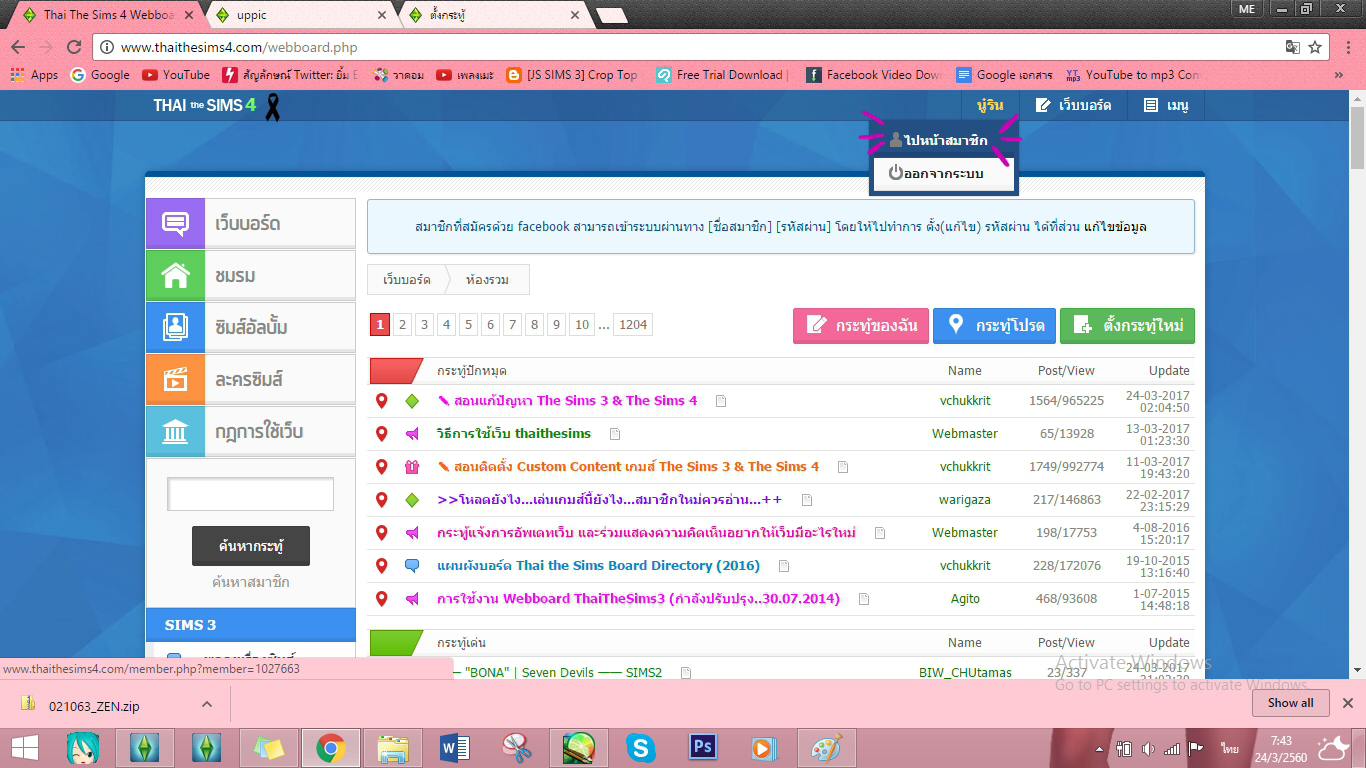Image resolution: width=1366 pixels, height=768 pixels.
Task: Open the downloaded 021063_ZEN.zip file
Action: point(96,705)
